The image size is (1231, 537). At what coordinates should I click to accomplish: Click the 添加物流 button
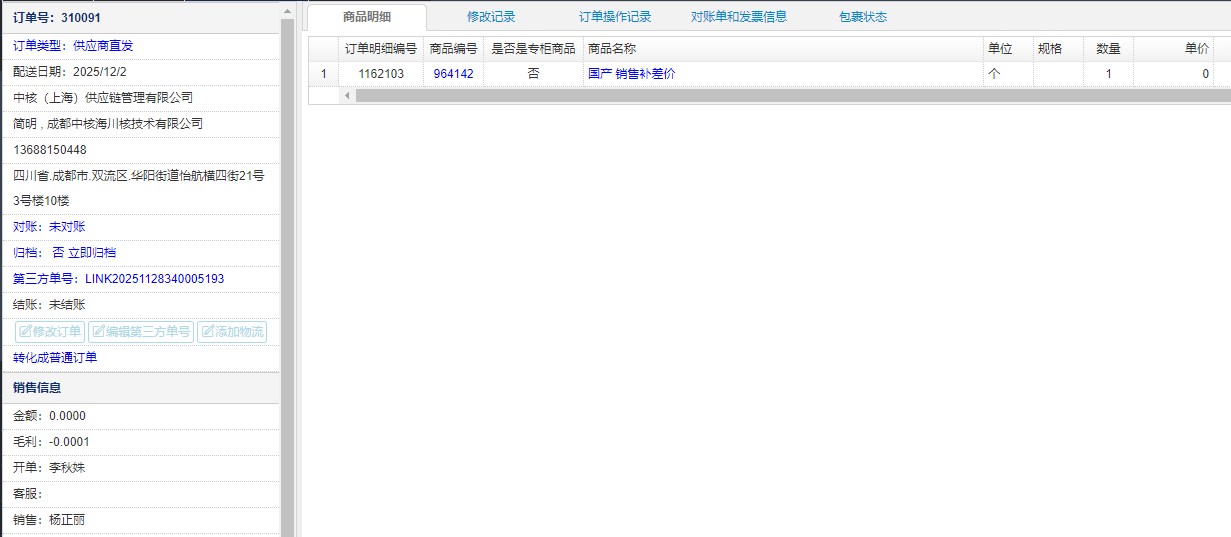coord(232,332)
